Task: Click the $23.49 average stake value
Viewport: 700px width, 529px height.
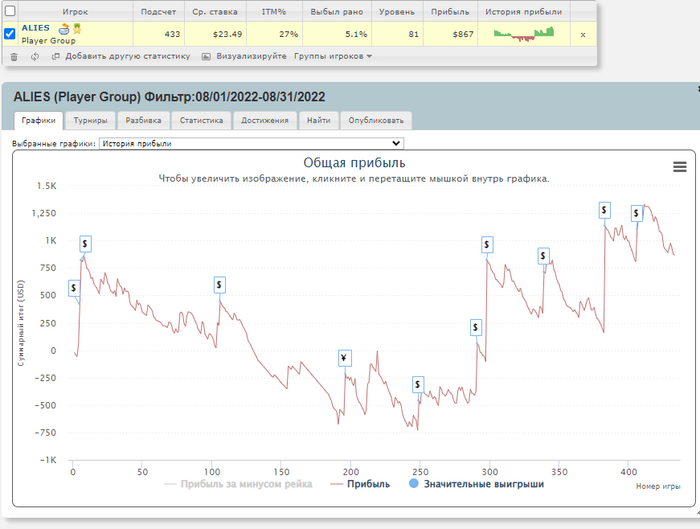Action: 227,34
